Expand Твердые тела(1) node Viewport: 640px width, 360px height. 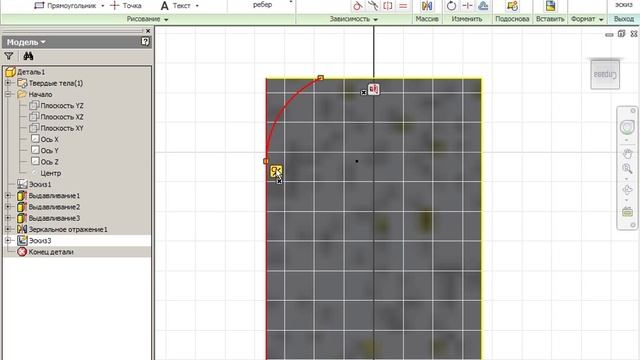coord(8,83)
